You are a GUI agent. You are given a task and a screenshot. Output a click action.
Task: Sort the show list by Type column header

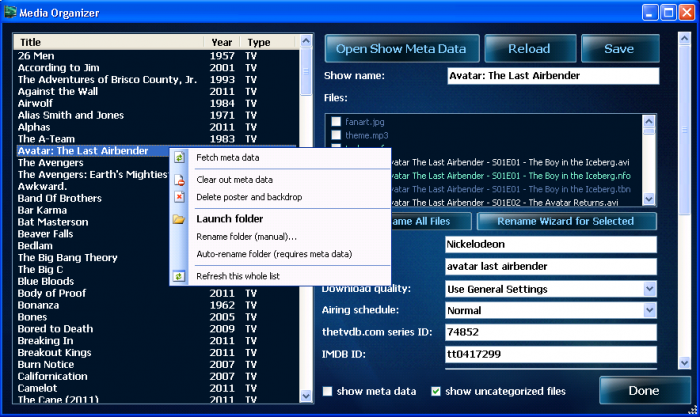tap(268, 42)
